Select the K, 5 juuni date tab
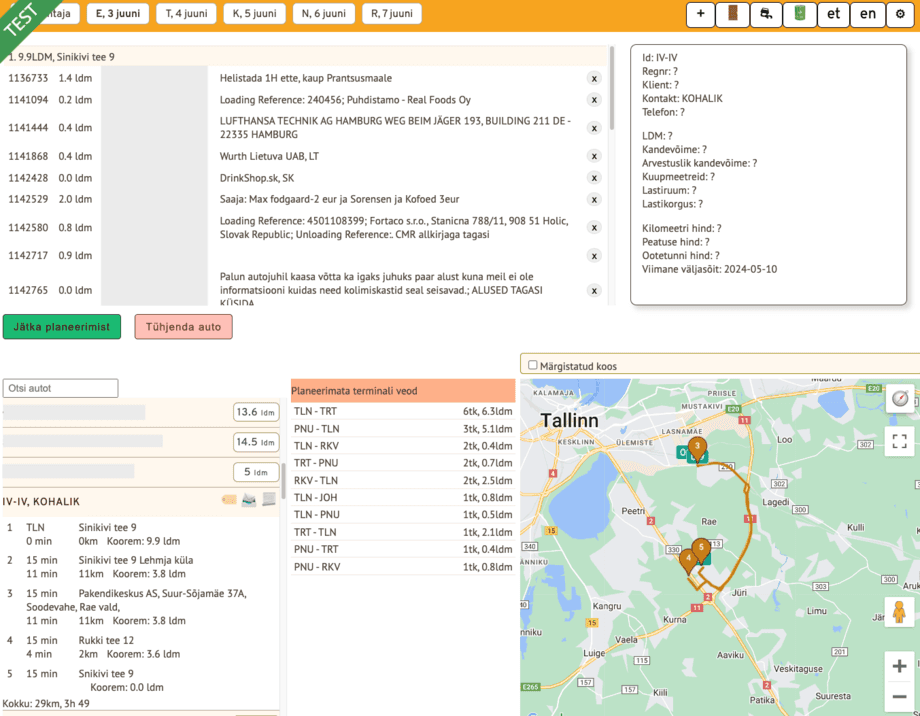 click(254, 13)
